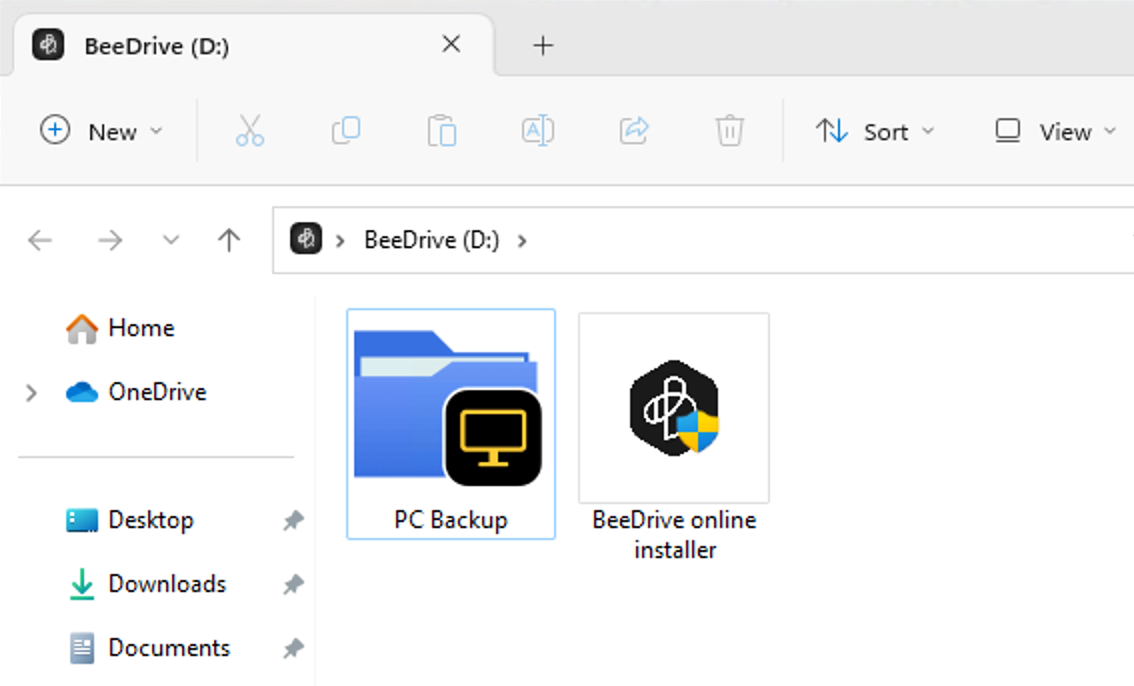The image size is (1134, 686).
Task: Select the PC Backup folder
Action: coord(451,424)
